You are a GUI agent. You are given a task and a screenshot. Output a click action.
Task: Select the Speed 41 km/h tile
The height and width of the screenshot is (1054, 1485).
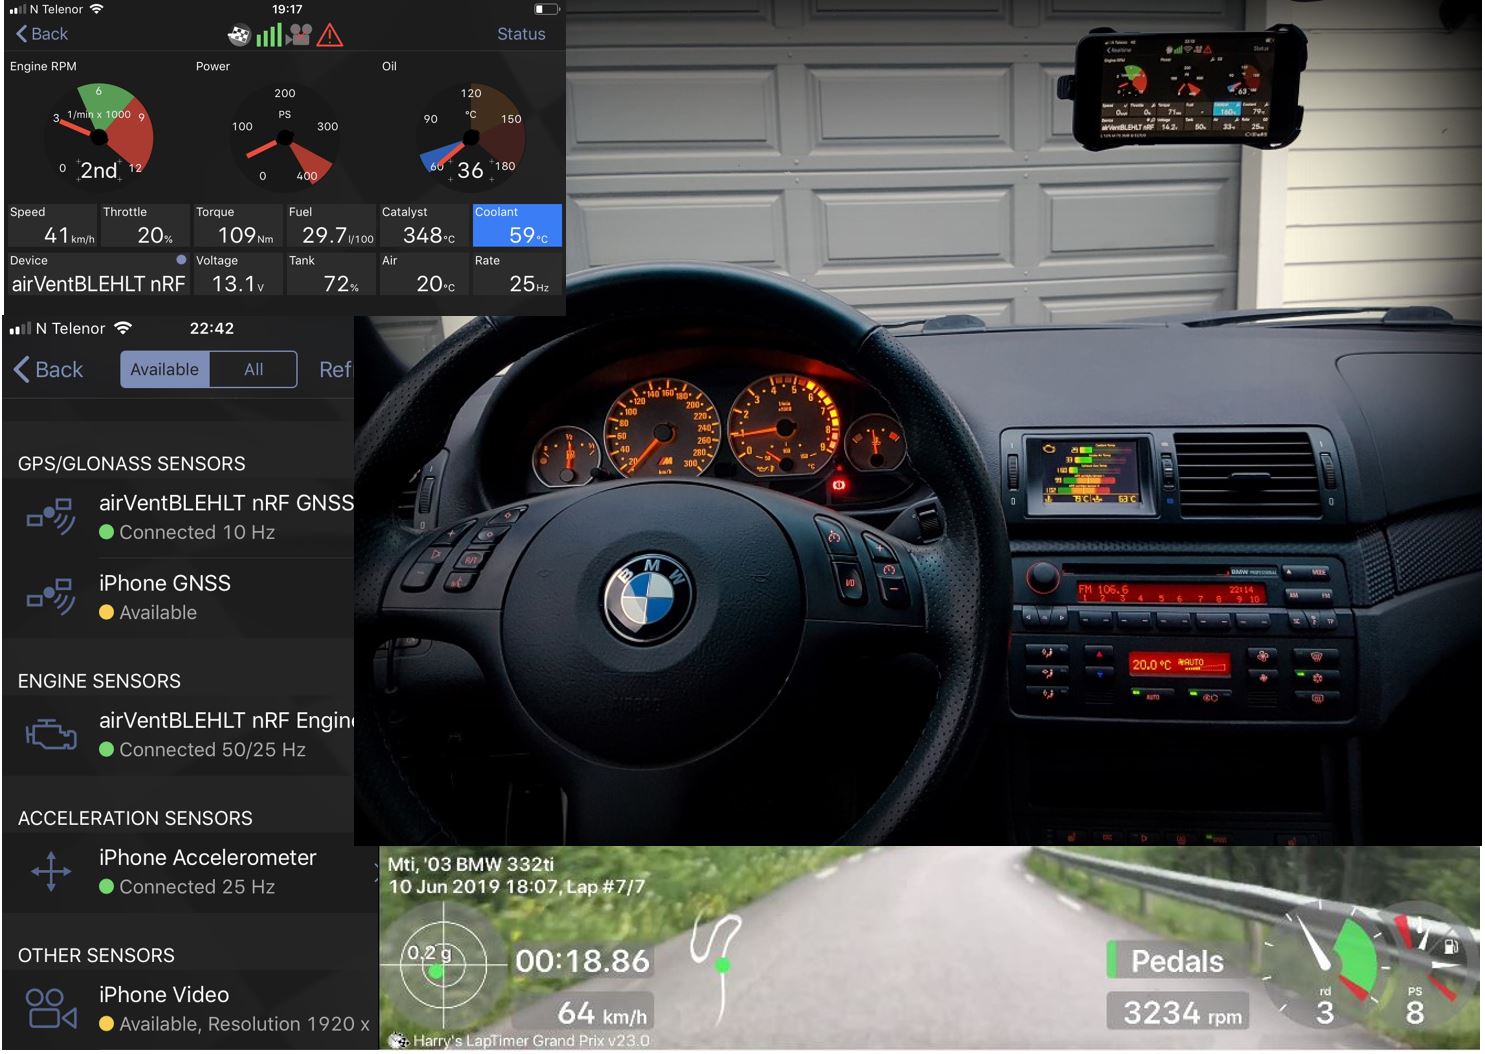(x=53, y=226)
